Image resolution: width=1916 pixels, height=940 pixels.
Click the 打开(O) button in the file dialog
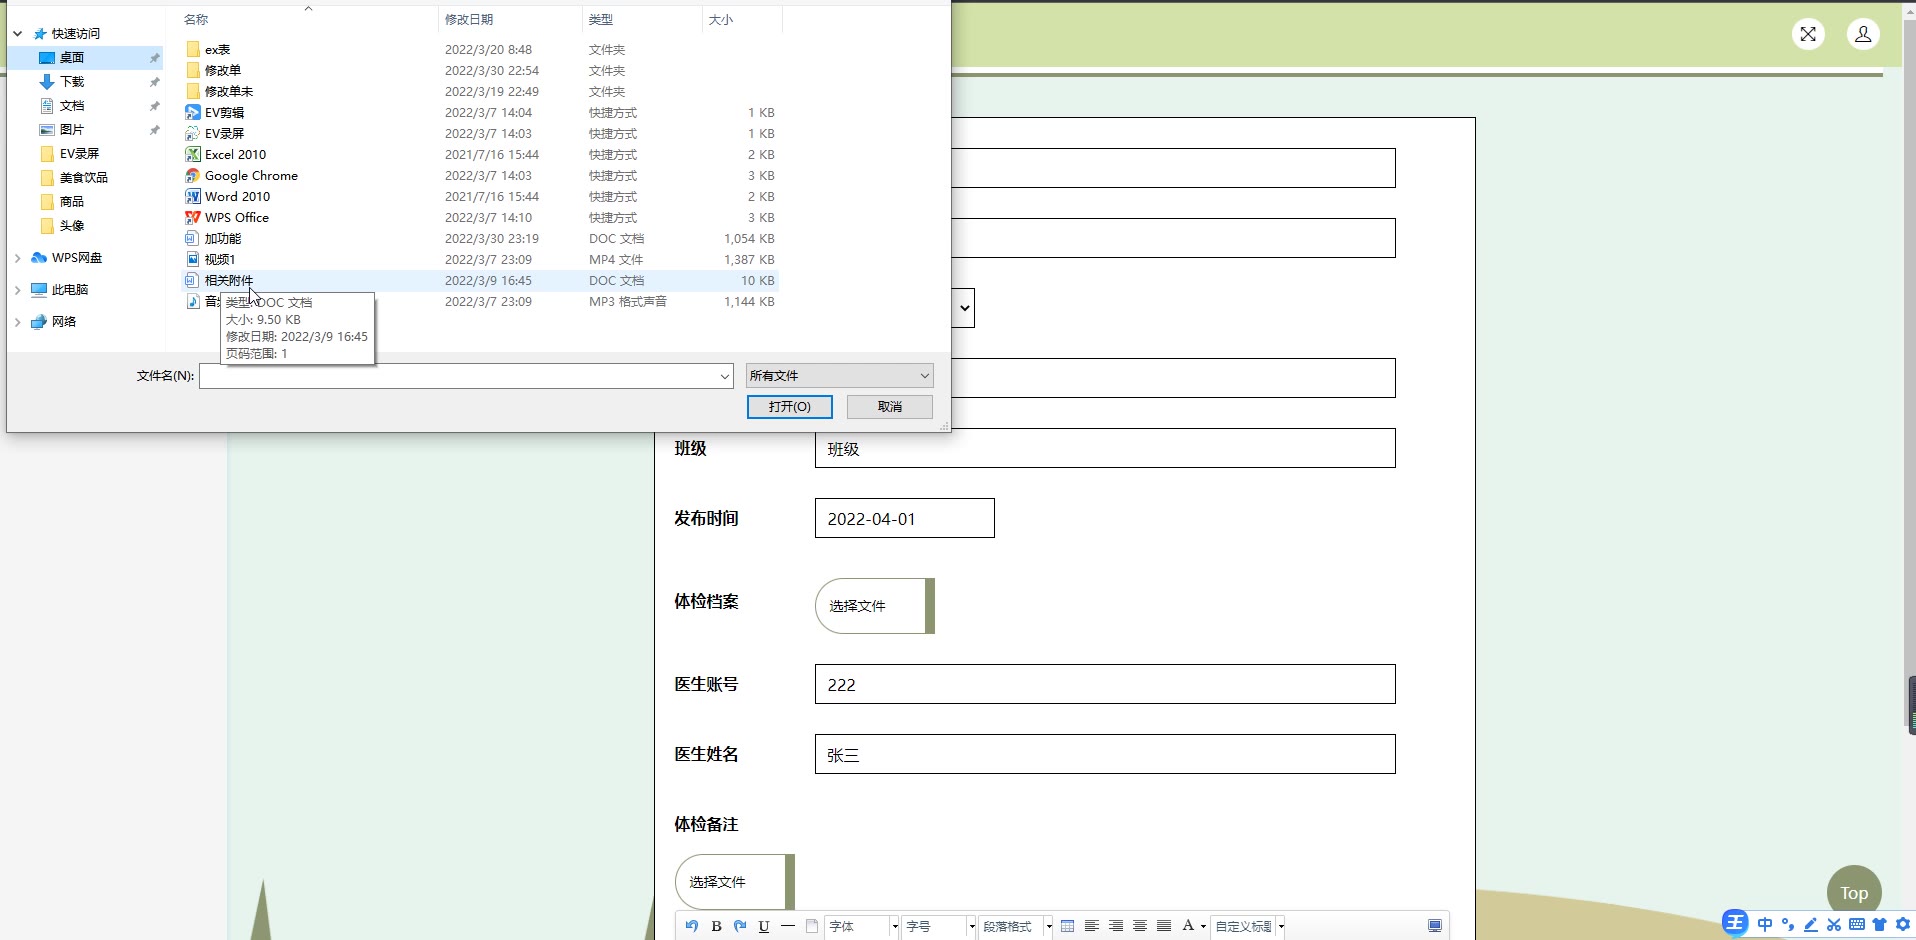coord(790,407)
